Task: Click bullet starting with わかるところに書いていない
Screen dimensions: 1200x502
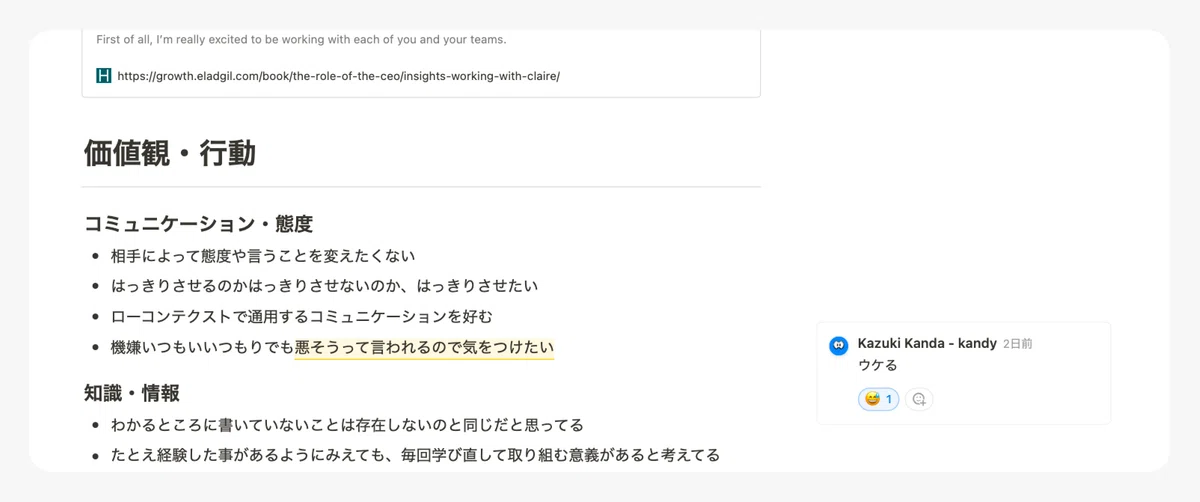Action: pos(347,425)
